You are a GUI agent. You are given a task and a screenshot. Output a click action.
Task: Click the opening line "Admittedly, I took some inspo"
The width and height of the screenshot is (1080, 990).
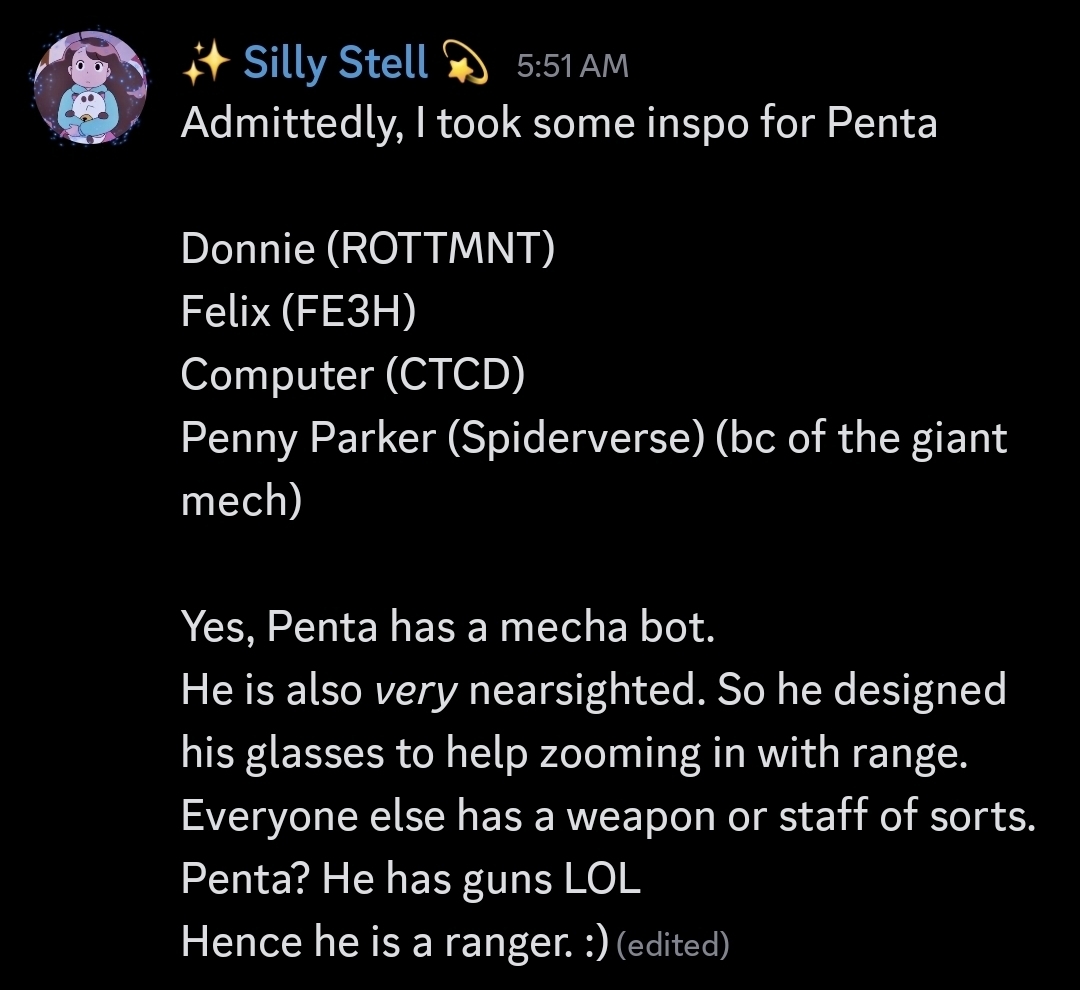[x=559, y=123]
